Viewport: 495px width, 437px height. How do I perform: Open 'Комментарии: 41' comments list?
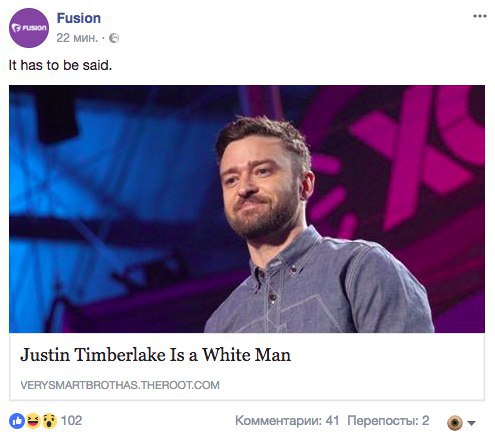coord(287,421)
